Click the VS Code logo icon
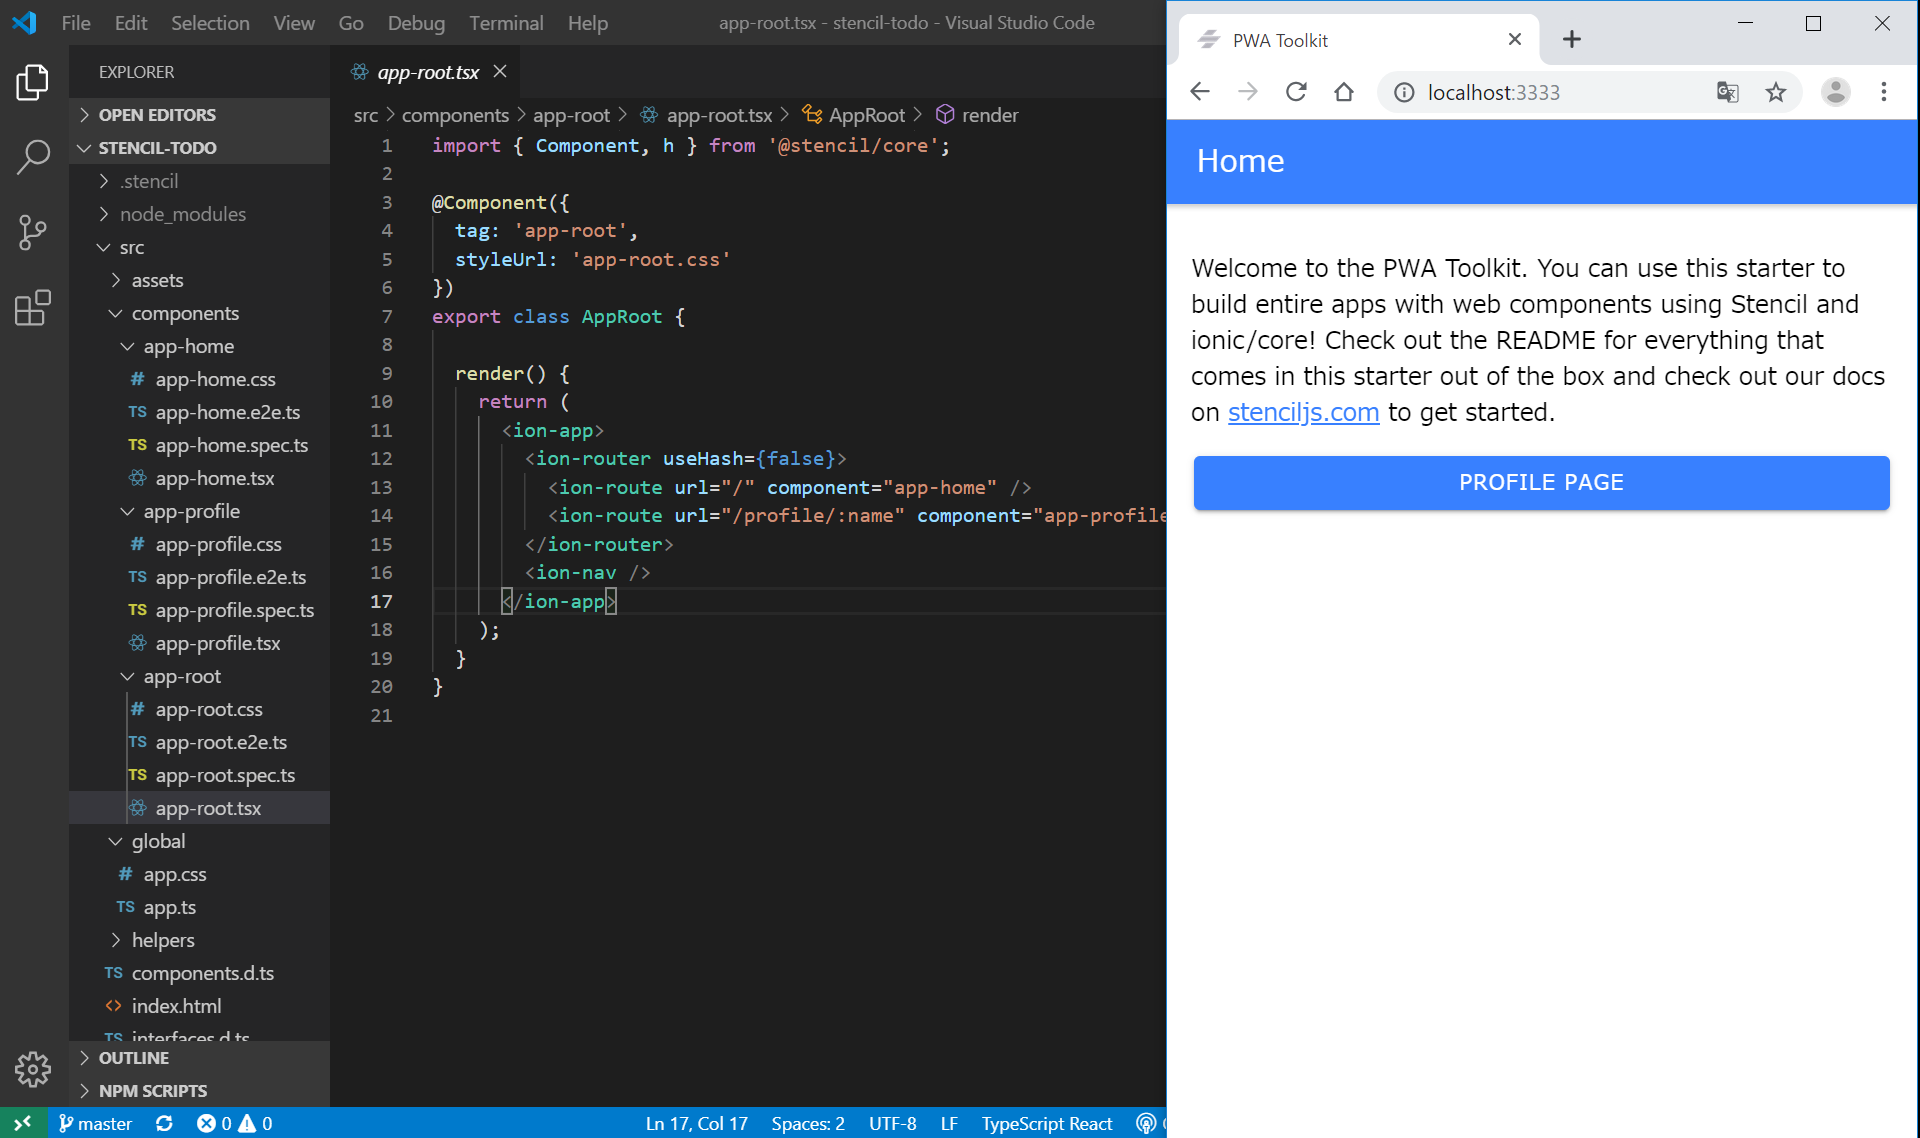1920x1138 pixels. point(24,22)
